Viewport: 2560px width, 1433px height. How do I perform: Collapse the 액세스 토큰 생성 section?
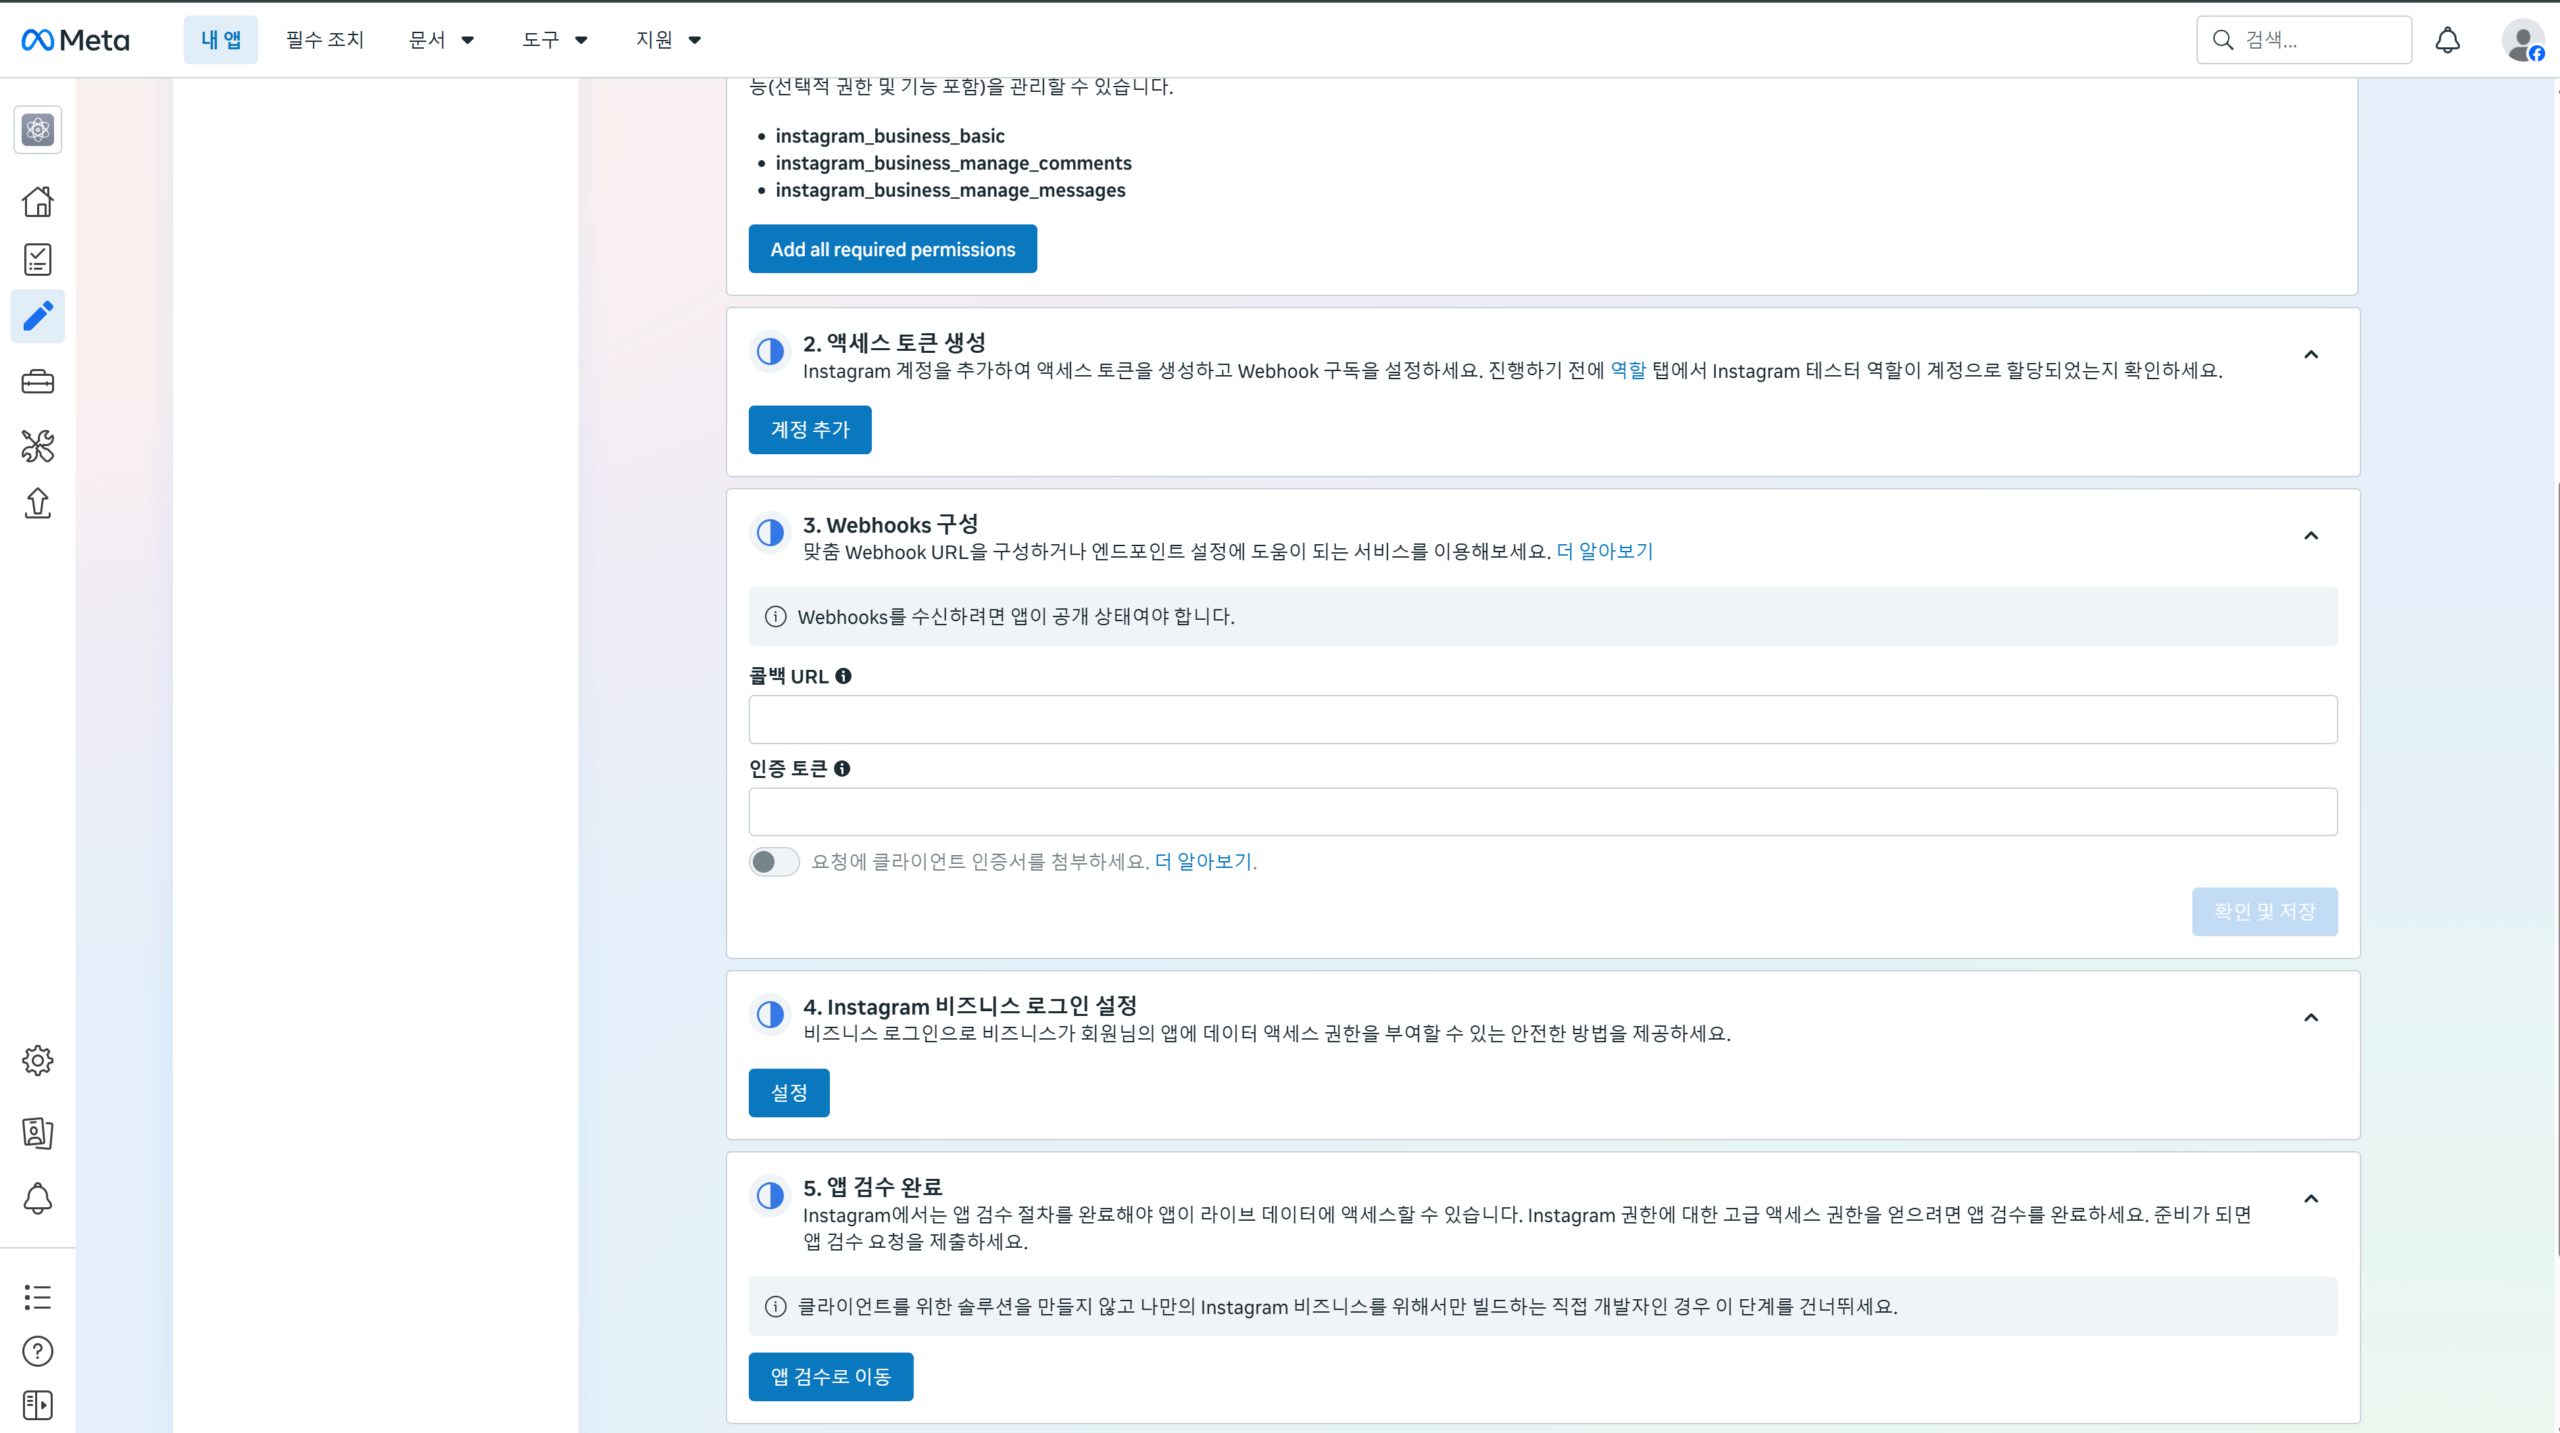[x=2311, y=355]
